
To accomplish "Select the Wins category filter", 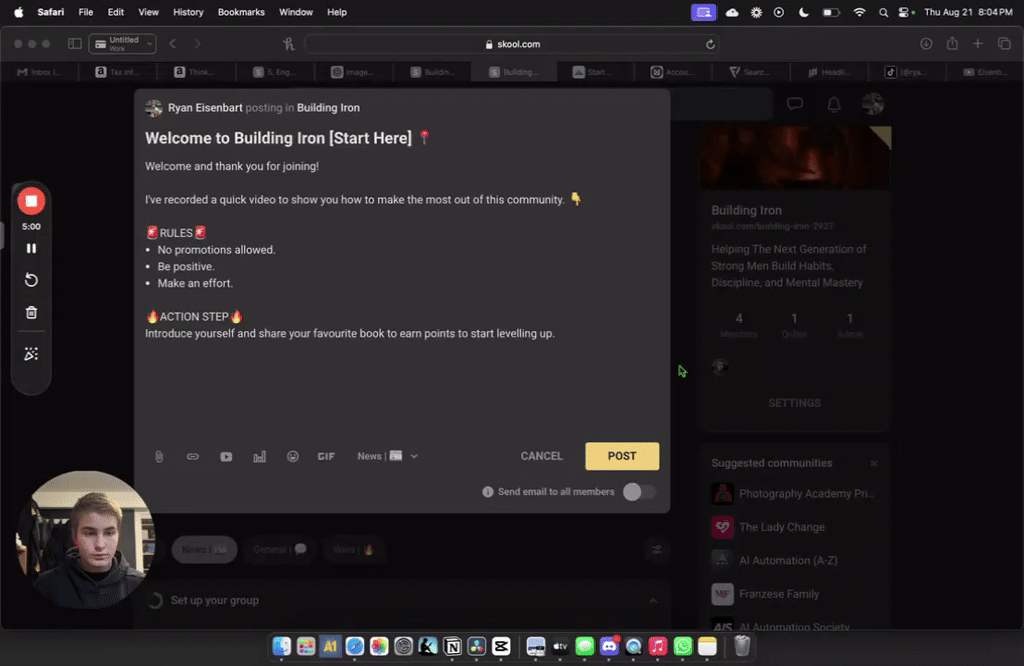I will pyautogui.click(x=353, y=550).
